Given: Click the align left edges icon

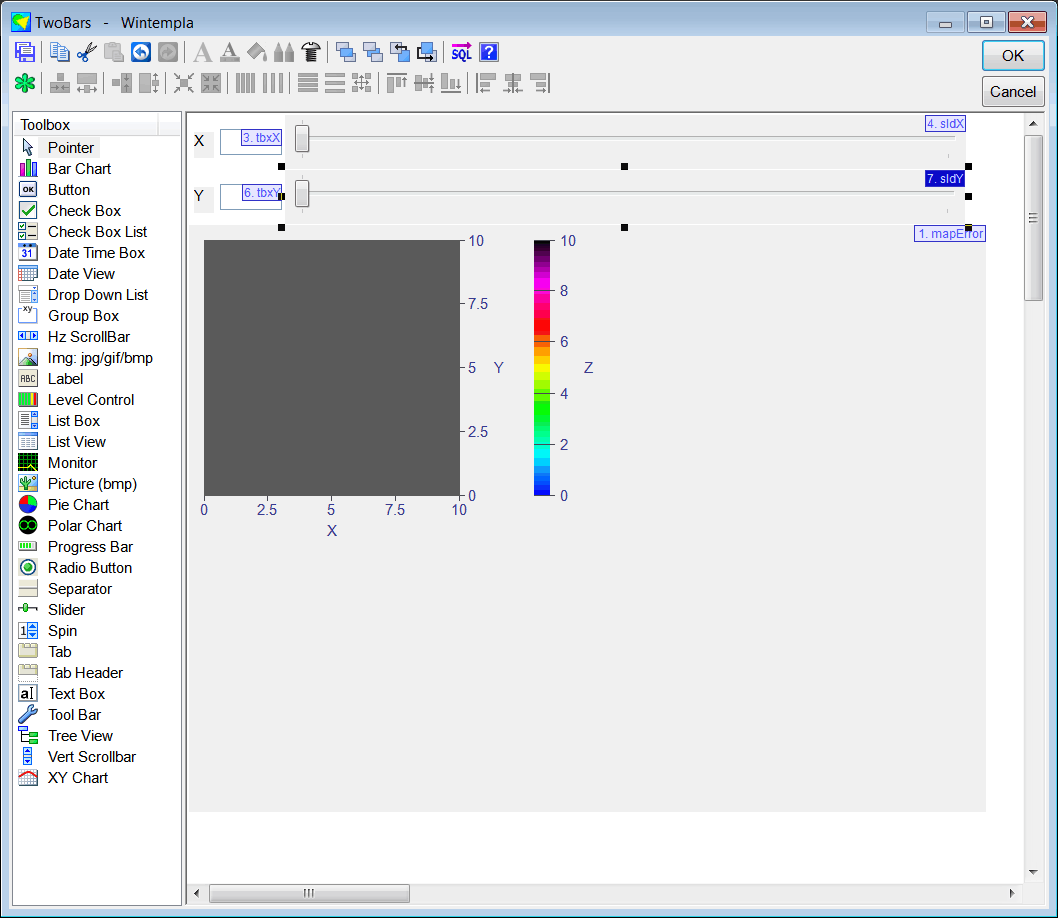Looking at the screenshot, I should 486,83.
